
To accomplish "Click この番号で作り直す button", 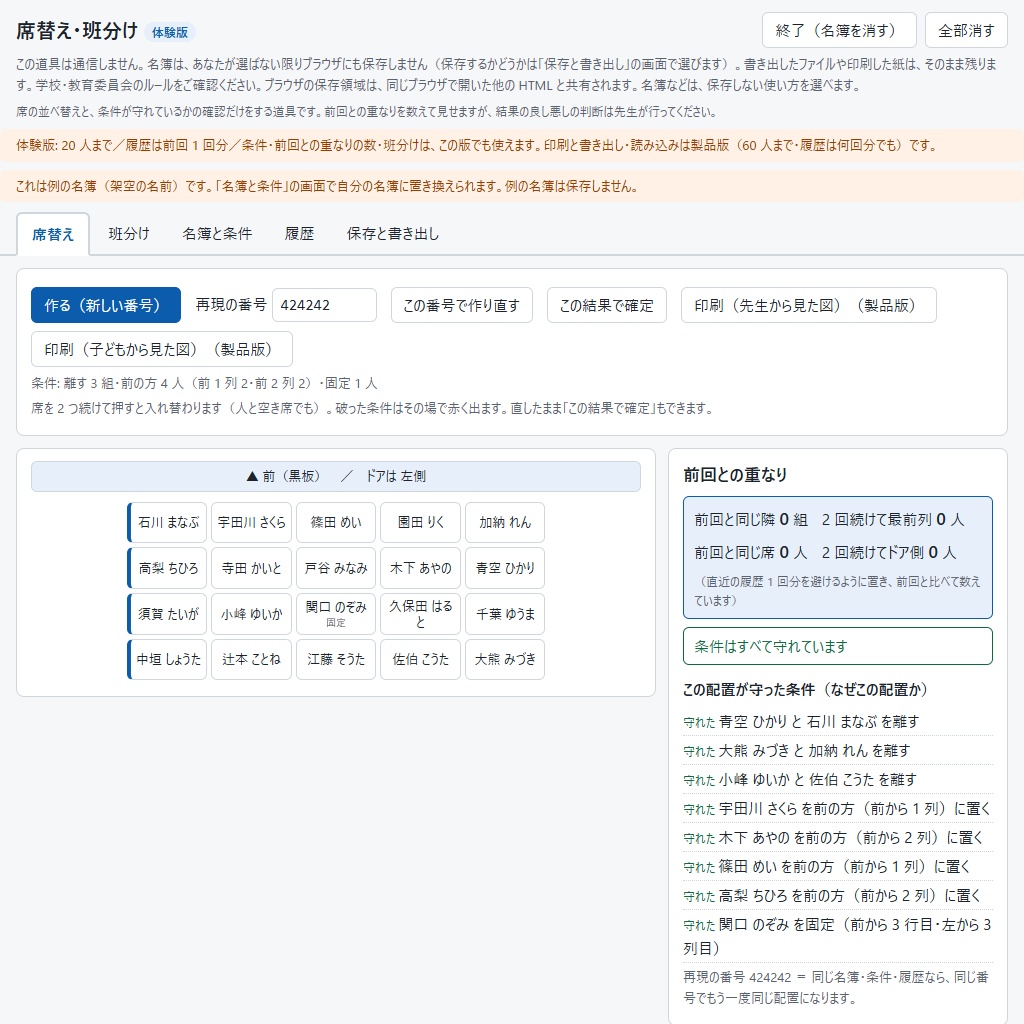I will pyautogui.click(x=462, y=305).
